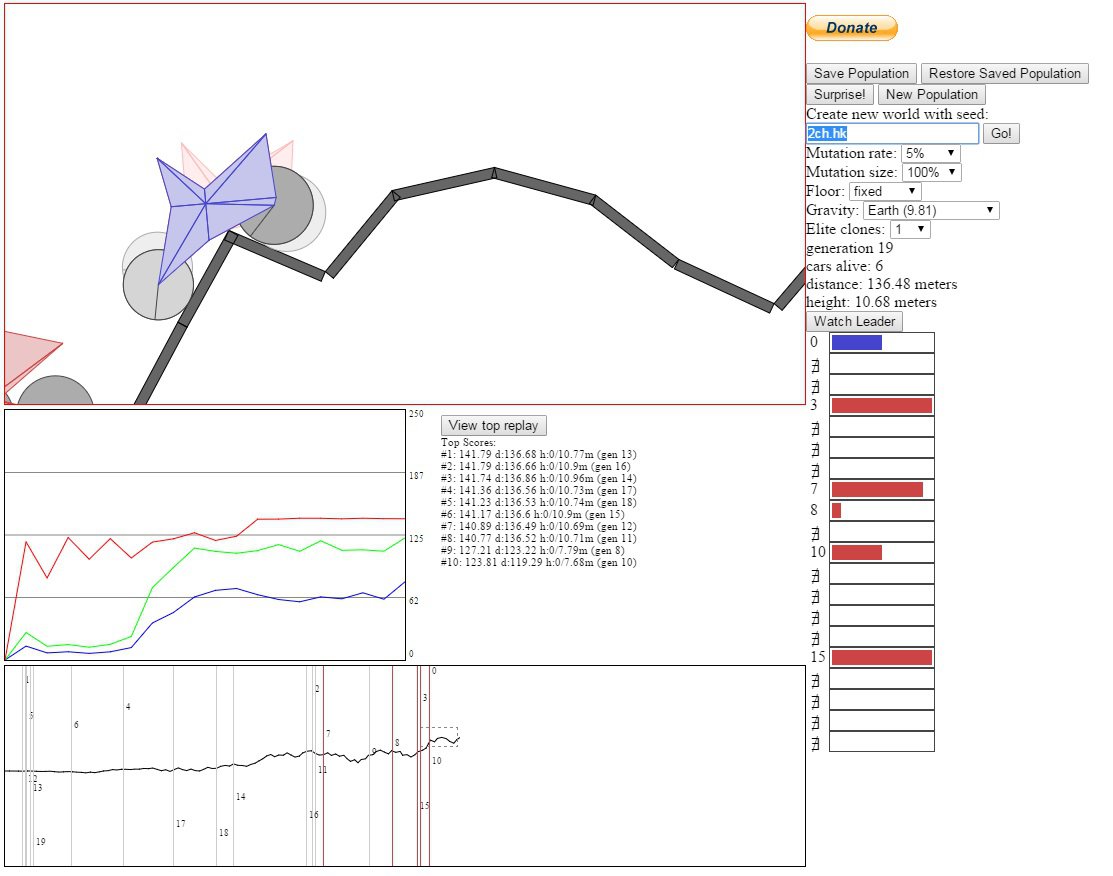Click the blue leading car in the simulation
Viewport: 1113px width, 876px height.
click(x=215, y=206)
